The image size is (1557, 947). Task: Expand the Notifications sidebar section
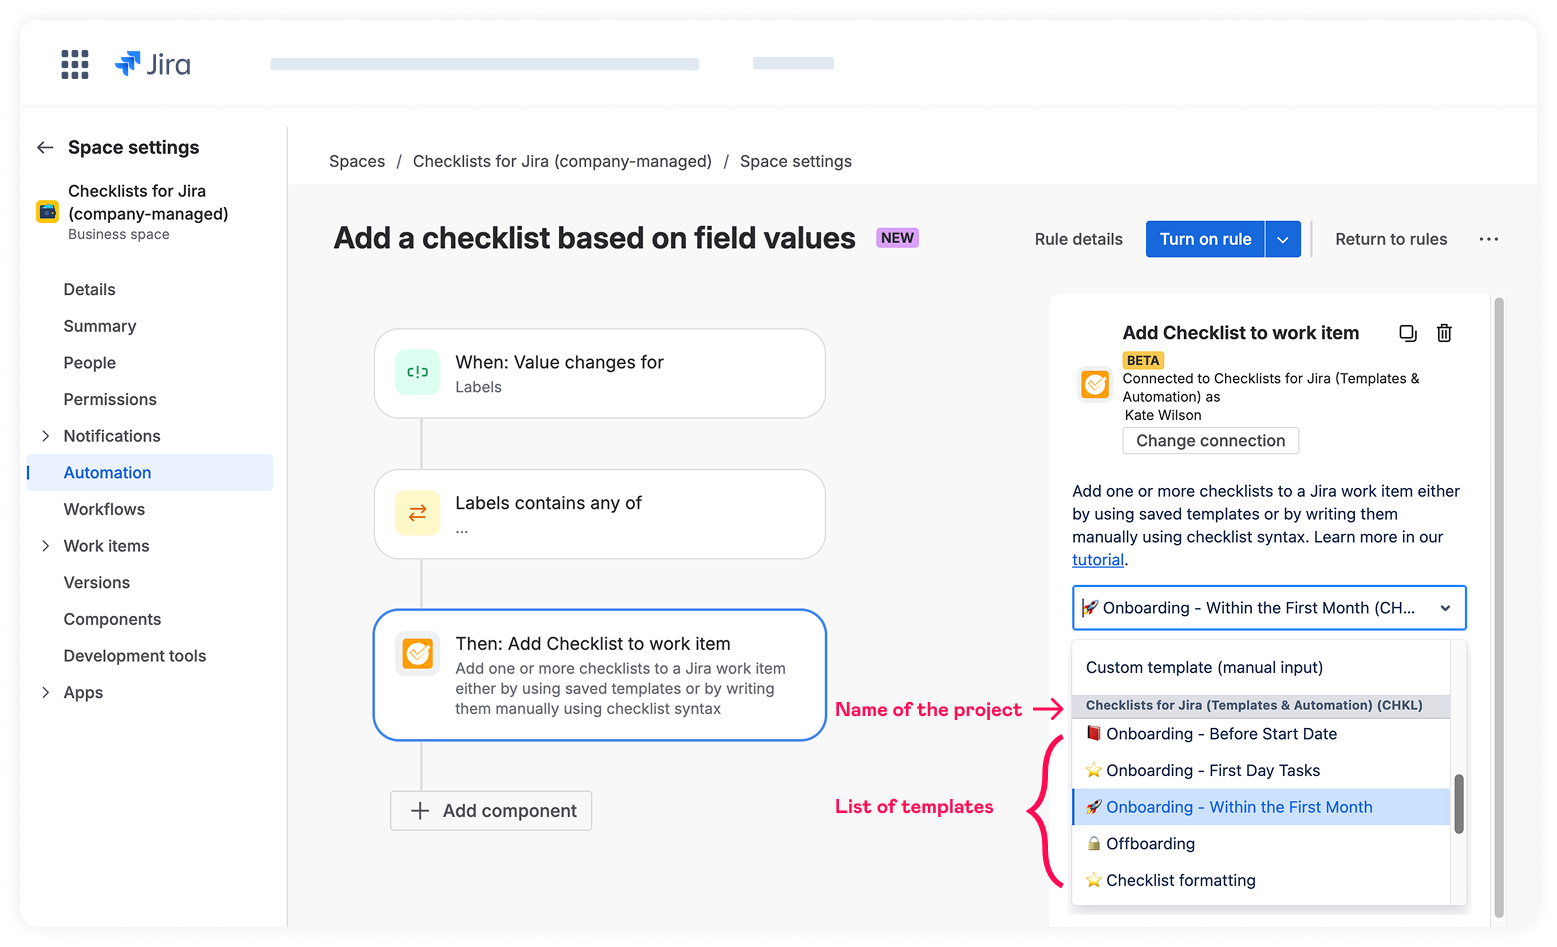[x=45, y=436]
